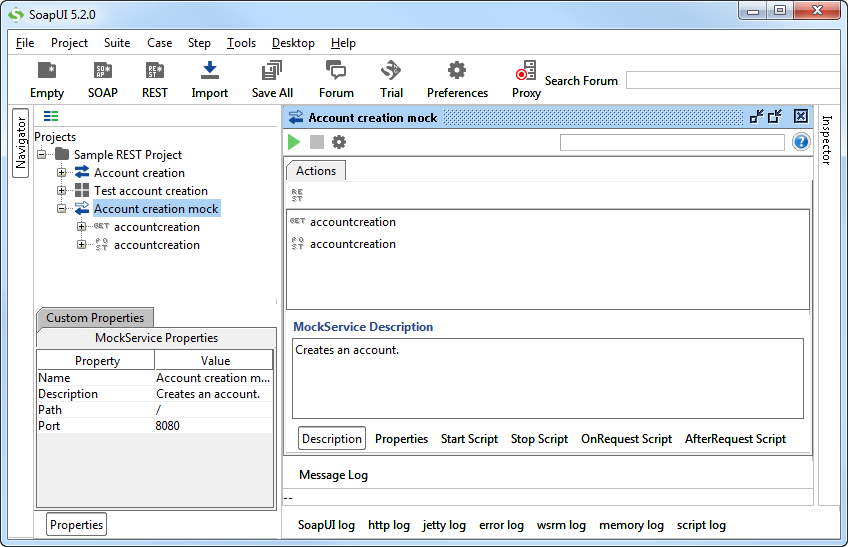Show the http log
This screenshot has width=848, height=547.
(389, 525)
